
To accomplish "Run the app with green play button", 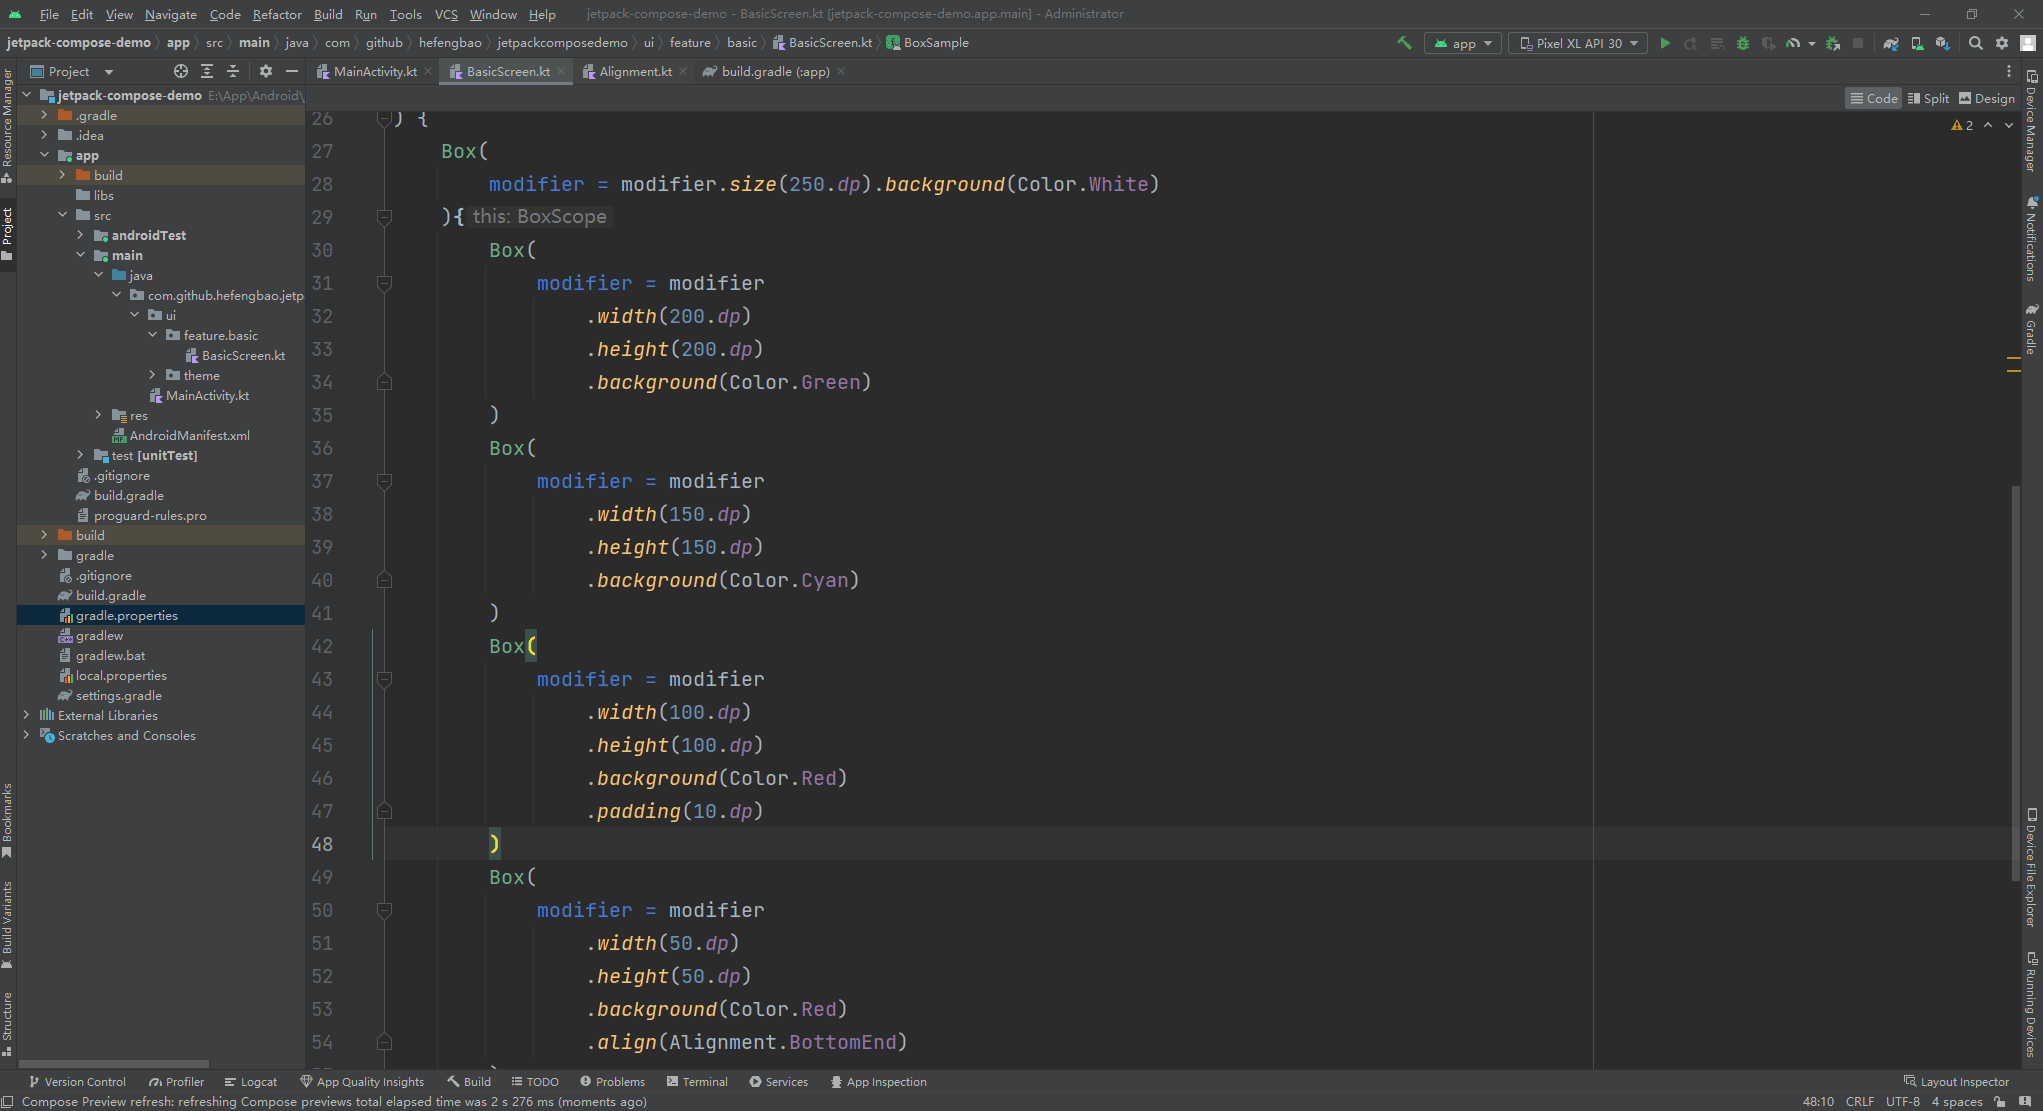I will tap(1665, 43).
